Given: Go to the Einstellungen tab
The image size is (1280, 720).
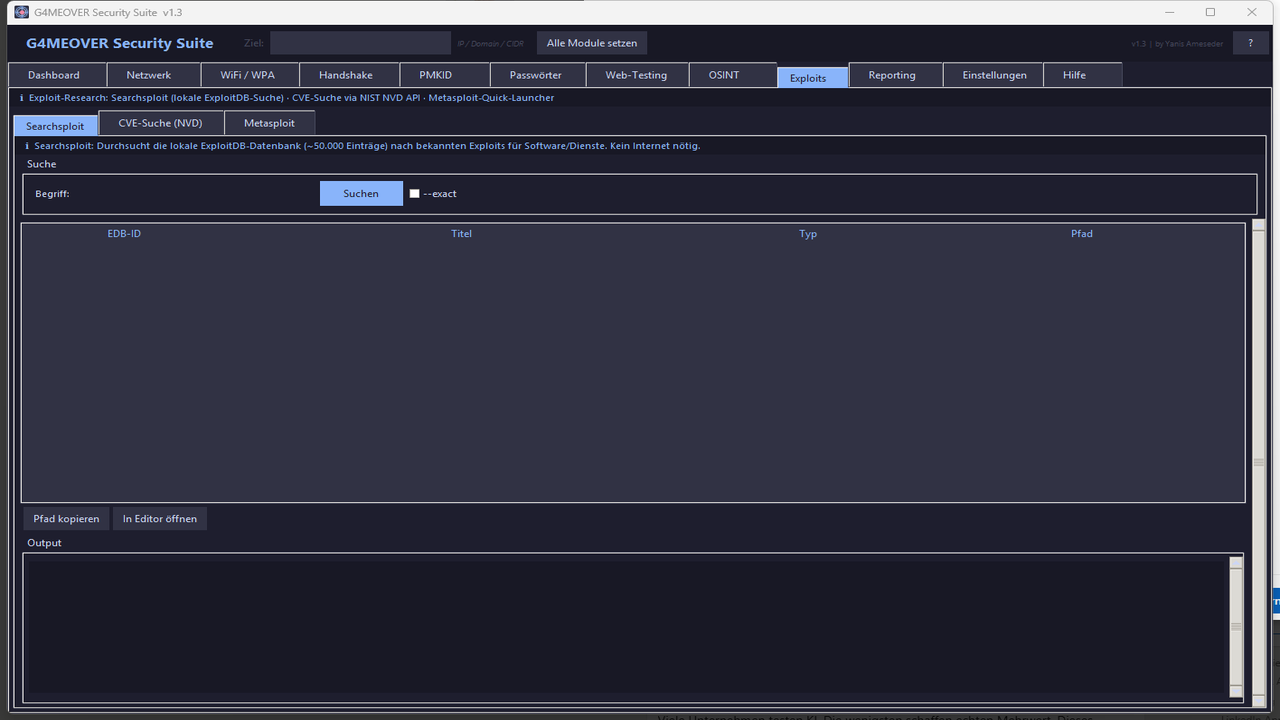Looking at the screenshot, I should pyautogui.click(x=995, y=75).
